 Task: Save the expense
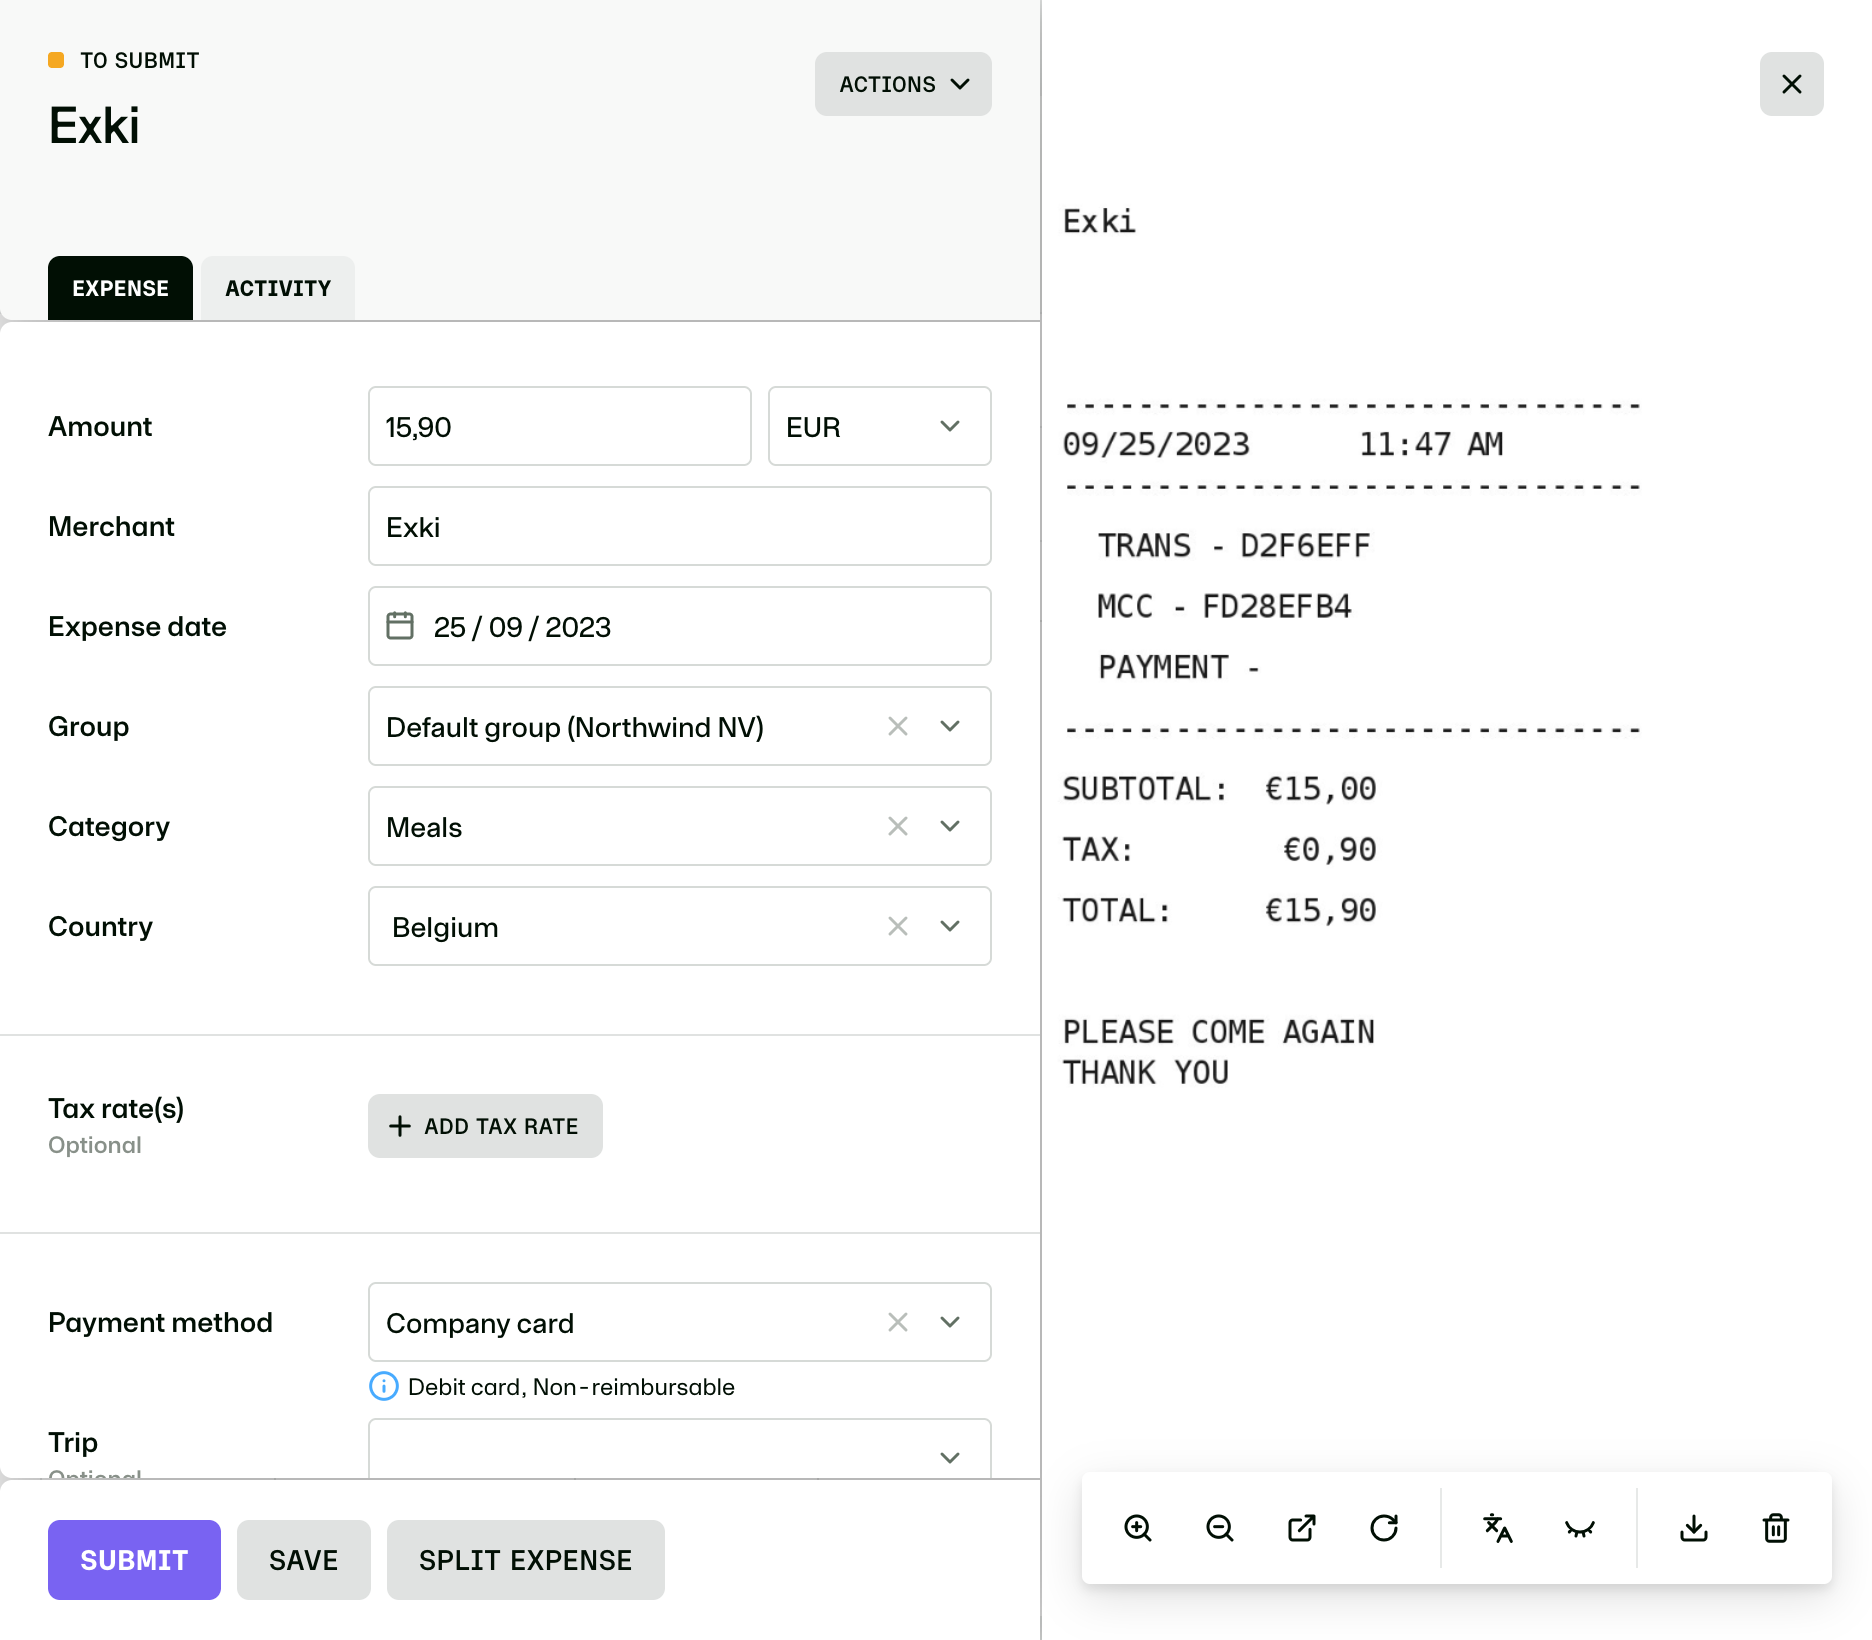(304, 1560)
